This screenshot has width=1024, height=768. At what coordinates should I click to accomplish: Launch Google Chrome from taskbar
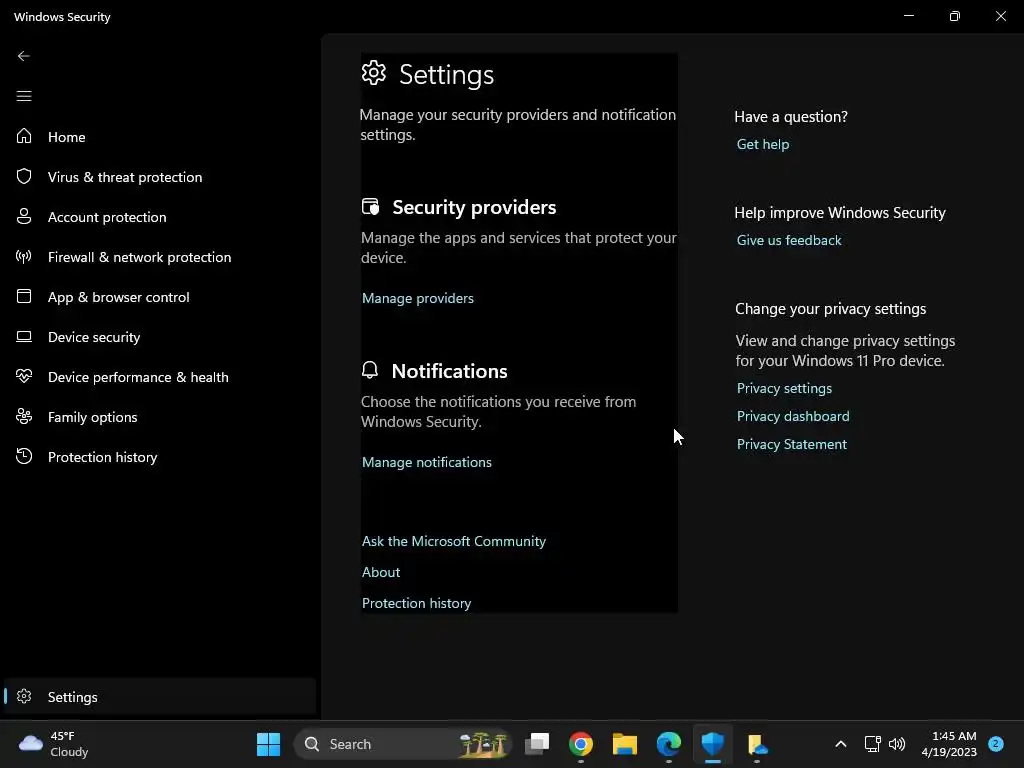[581, 744]
